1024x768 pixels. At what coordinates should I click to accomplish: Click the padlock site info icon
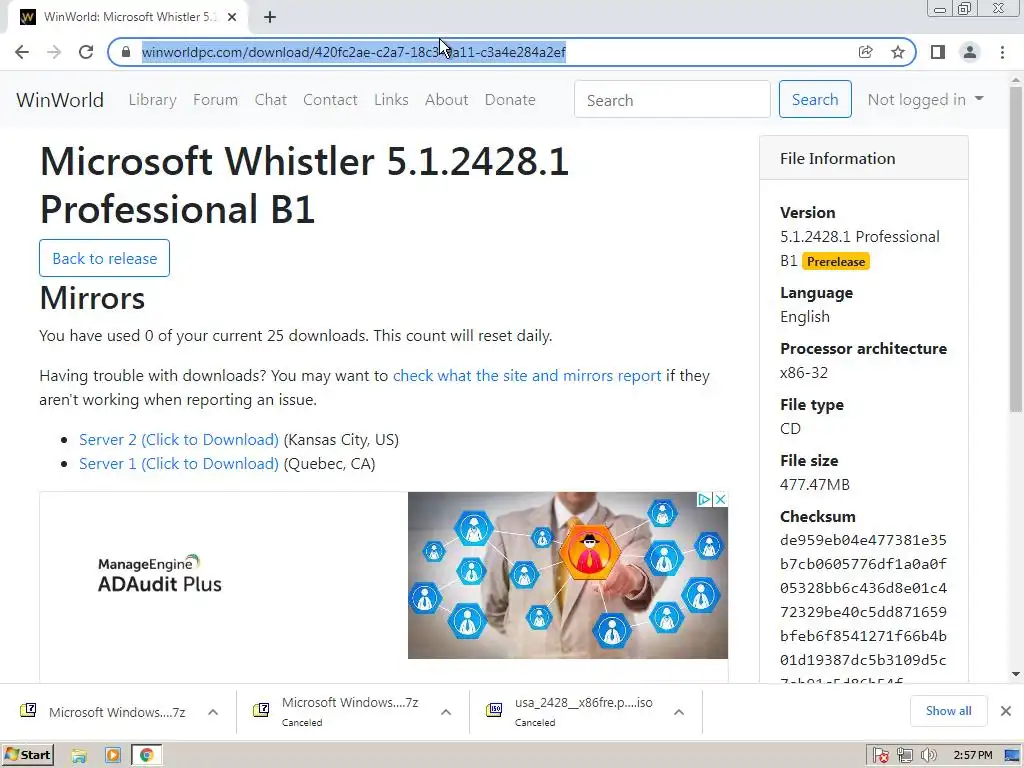pyautogui.click(x=126, y=52)
